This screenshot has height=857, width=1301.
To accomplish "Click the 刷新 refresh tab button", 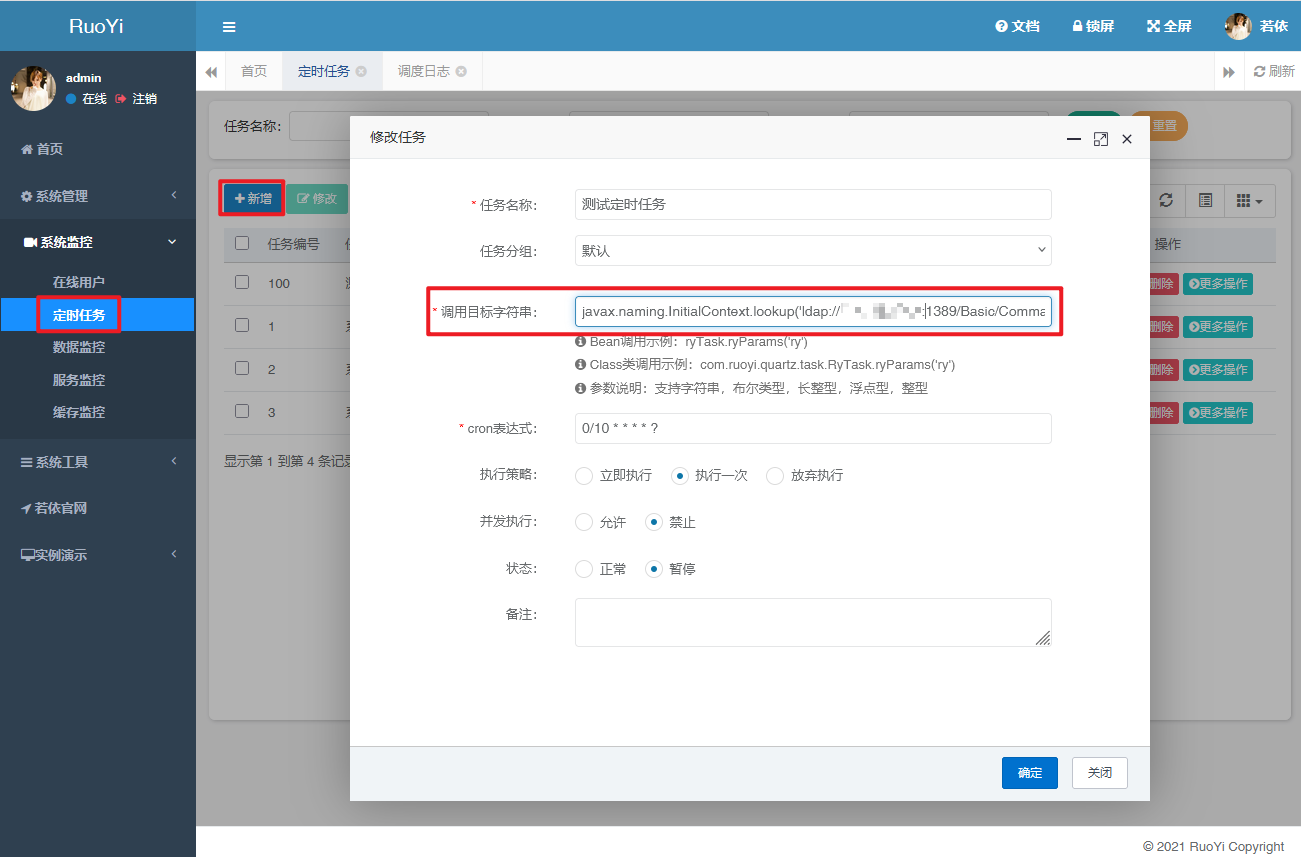I will [1274, 72].
